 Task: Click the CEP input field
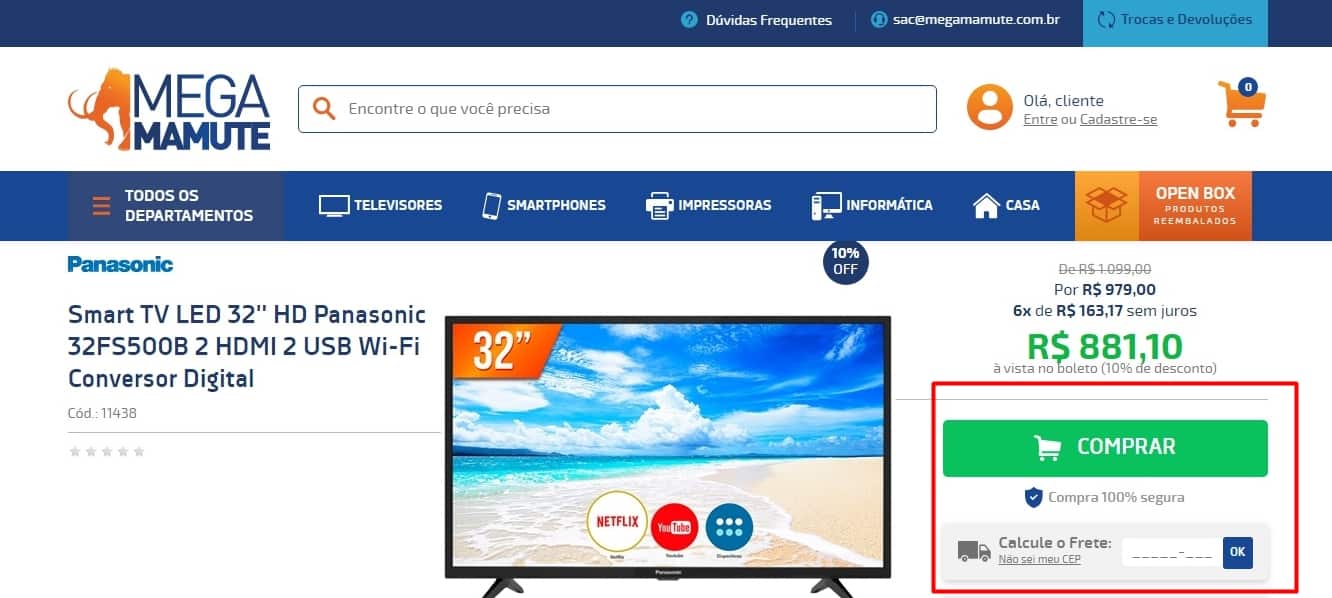[1170, 552]
